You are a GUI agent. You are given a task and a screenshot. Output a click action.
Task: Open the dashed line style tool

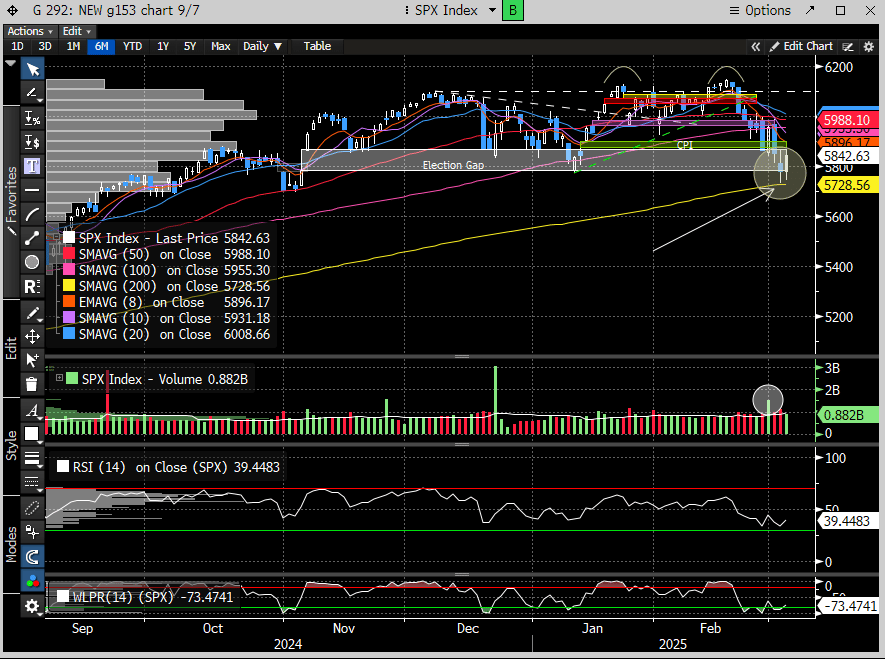(x=32, y=481)
